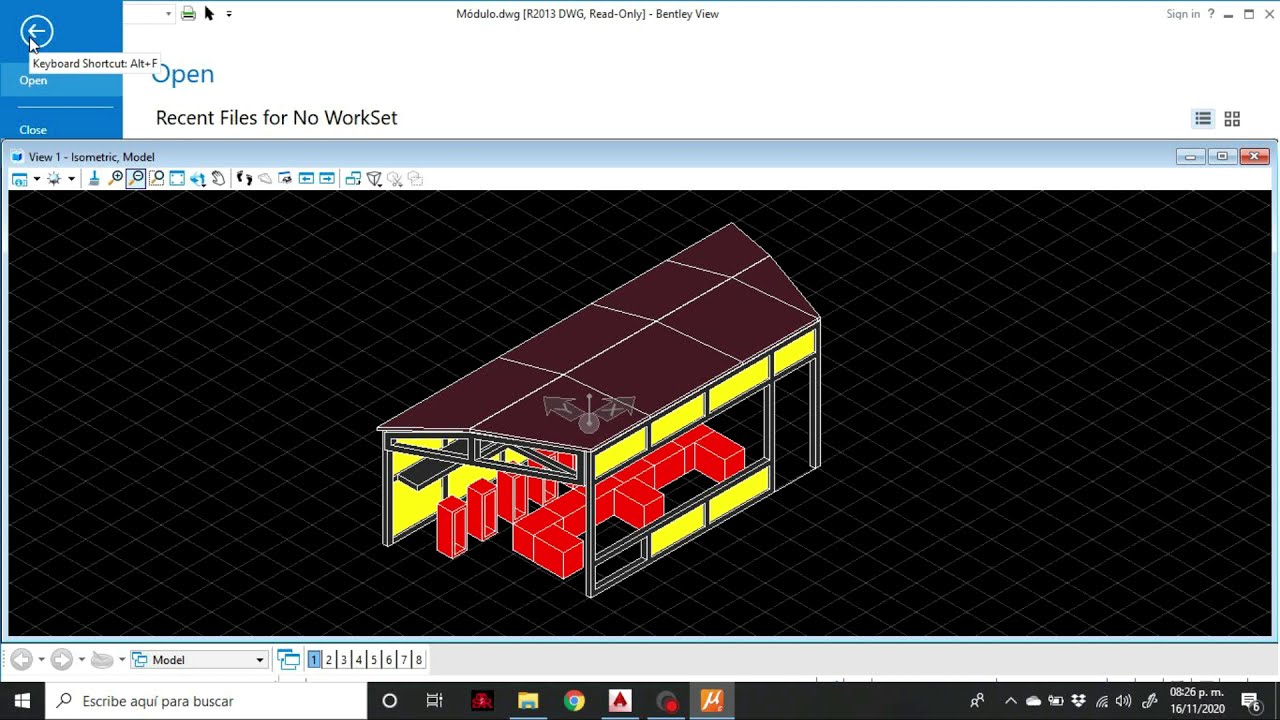Viewport: 1280px width, 720px height.
Task: Select the Fly paper-plane tool
Action: coord(265,179)
